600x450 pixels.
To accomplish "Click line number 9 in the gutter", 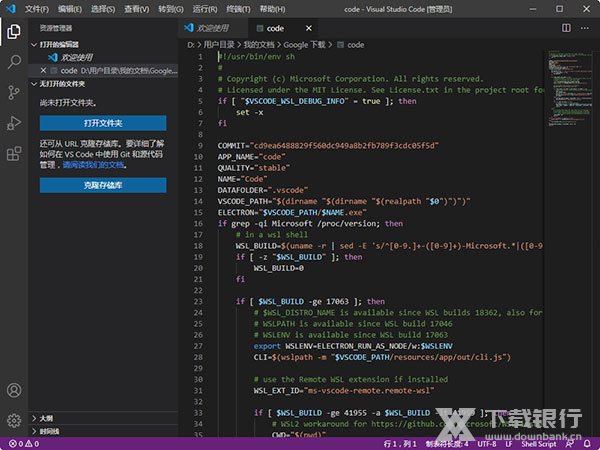I will point(200,145).
